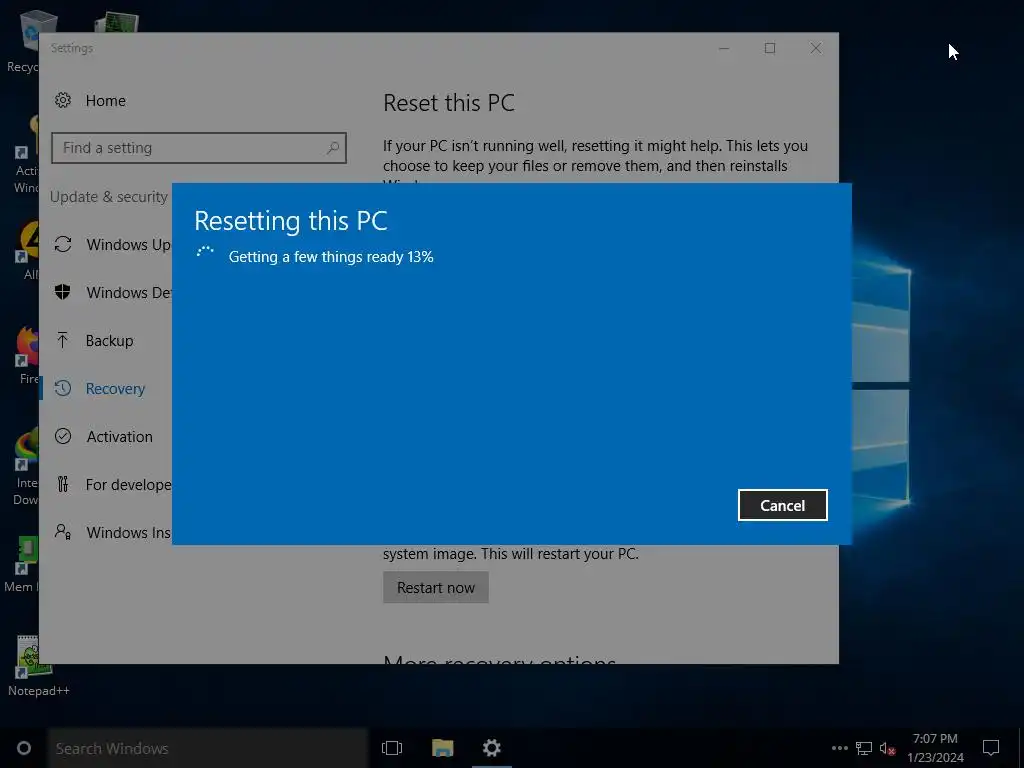
Task: Click the magnifier icon in Find a setting
Action: click(332, 148)
